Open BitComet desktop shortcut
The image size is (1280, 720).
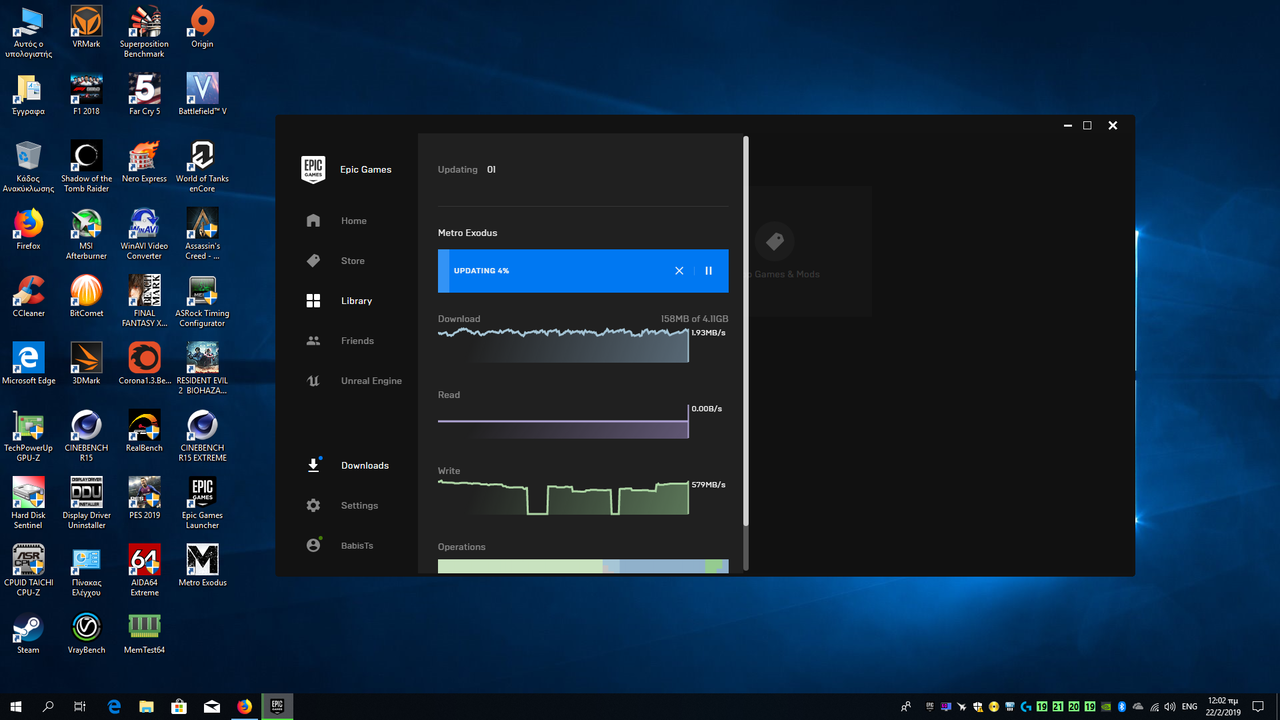(86, 296)
